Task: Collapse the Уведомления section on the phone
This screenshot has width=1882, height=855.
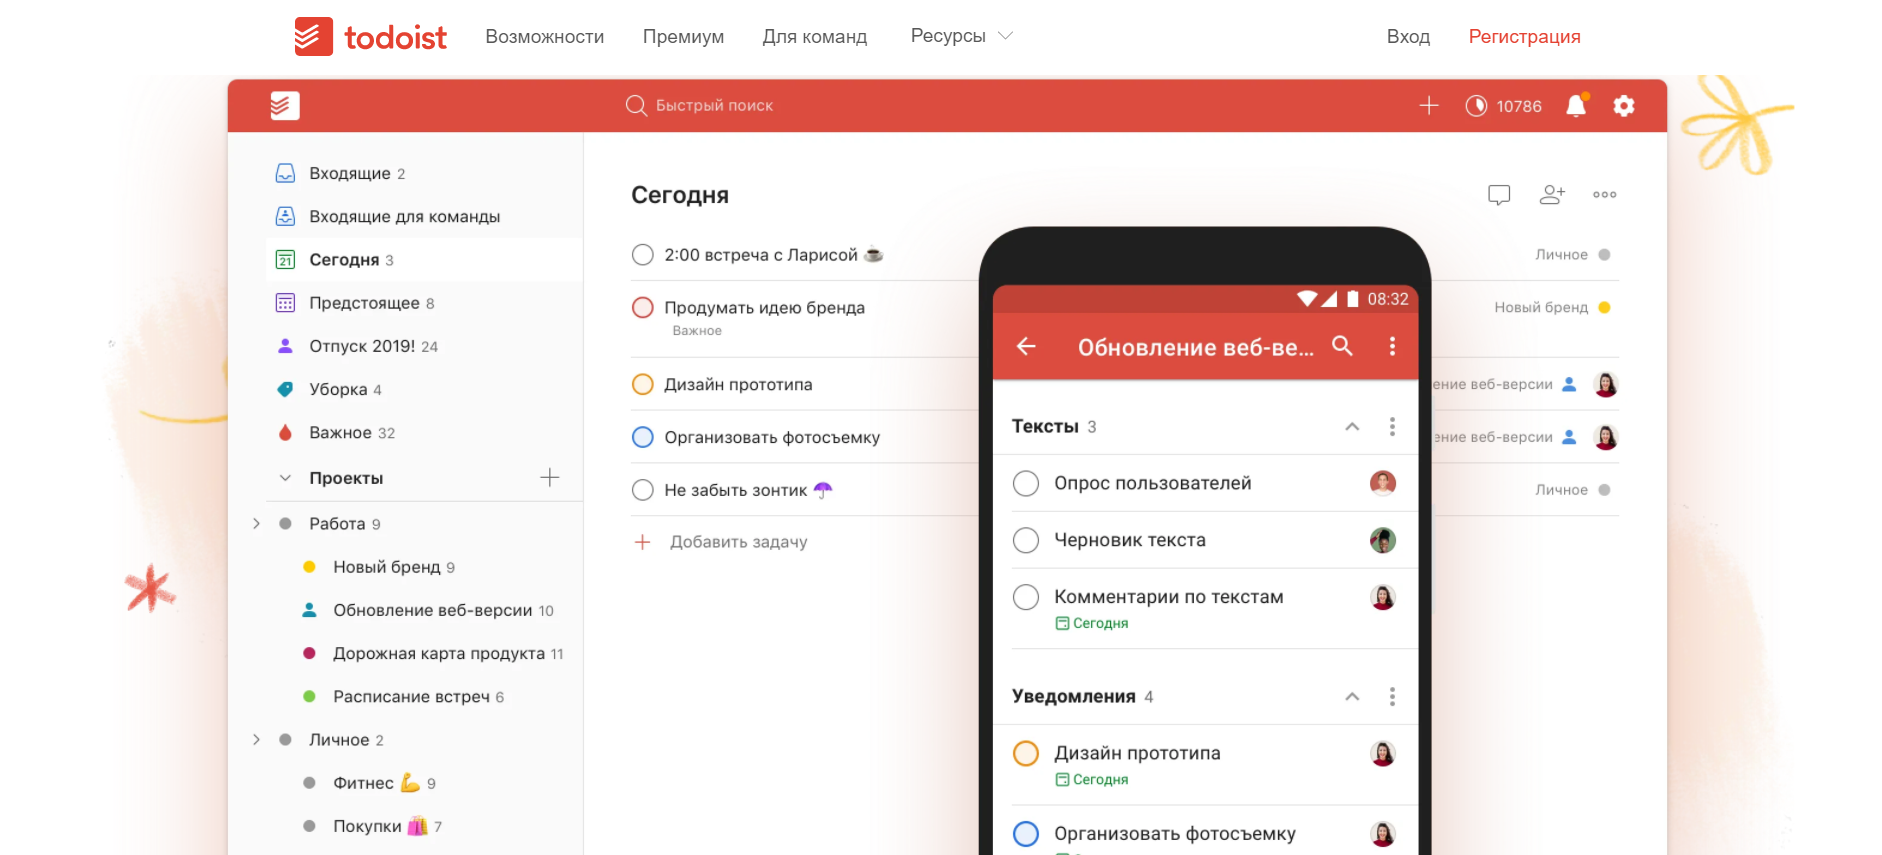Action: click(1352, 697)
